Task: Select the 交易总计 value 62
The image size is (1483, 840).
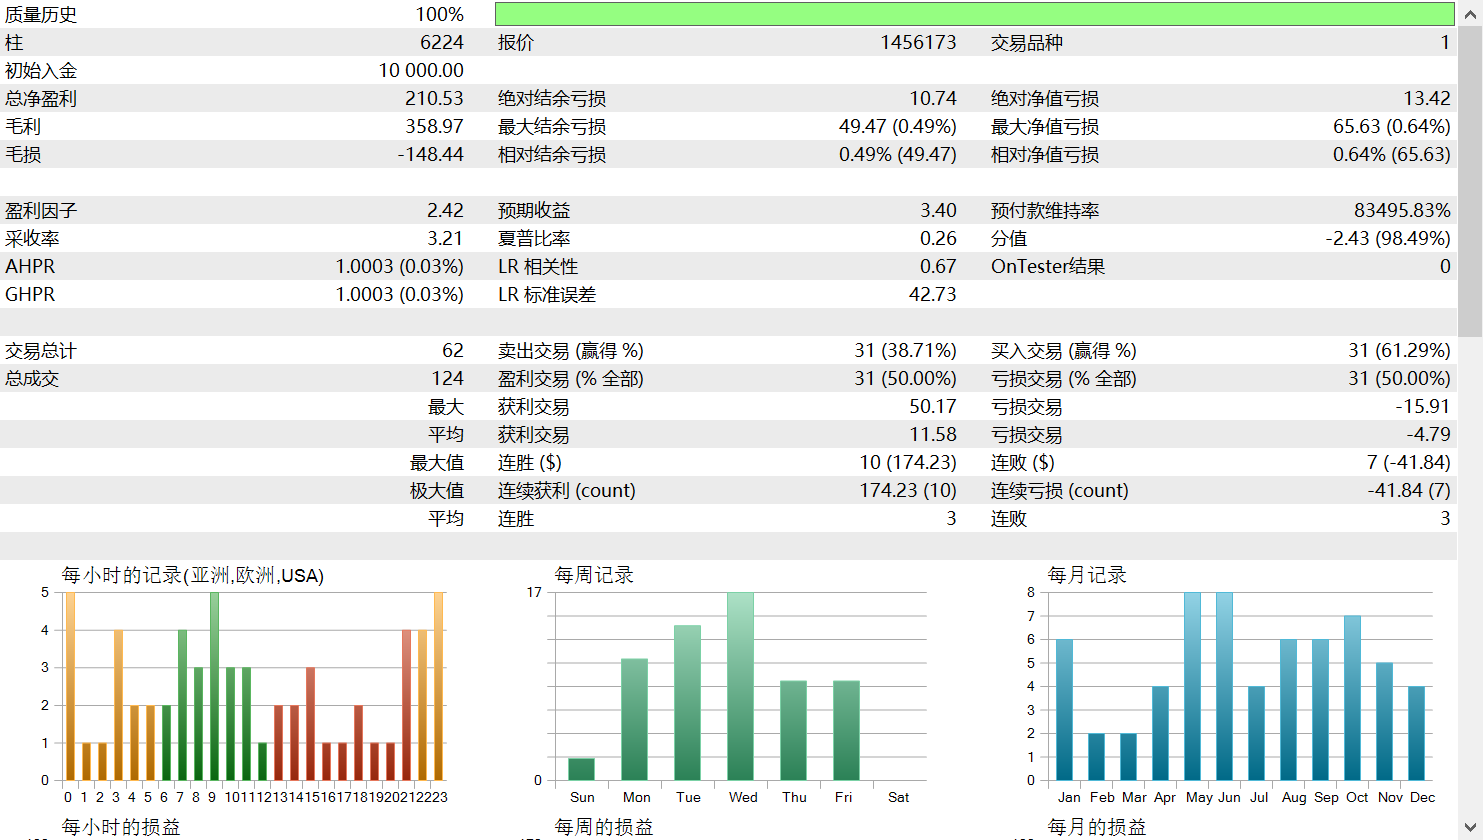Action: pyautogui.click(x=457, y=350)
